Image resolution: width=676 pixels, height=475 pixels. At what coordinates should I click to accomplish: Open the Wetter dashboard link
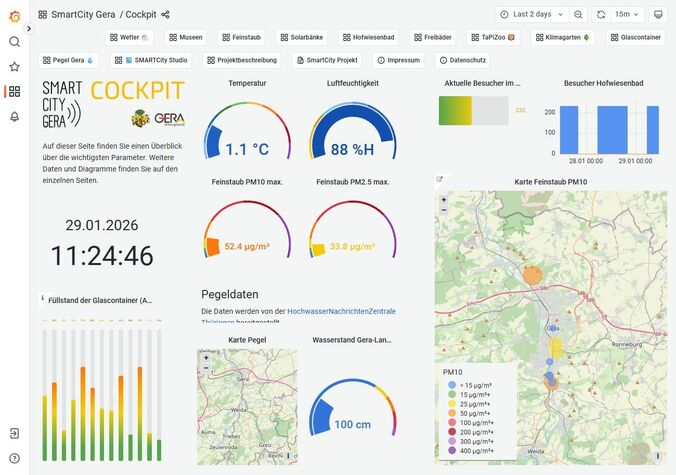click(129, 38)
